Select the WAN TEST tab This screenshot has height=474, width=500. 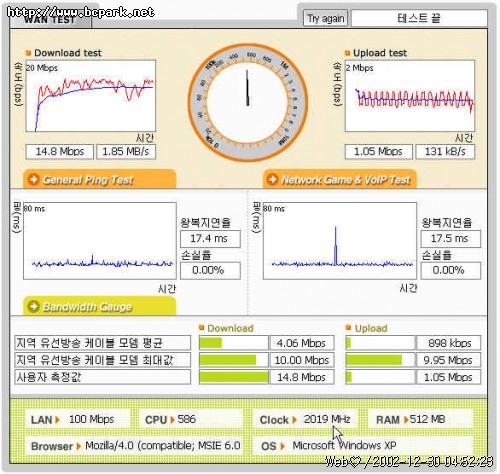tap(50, 19)
